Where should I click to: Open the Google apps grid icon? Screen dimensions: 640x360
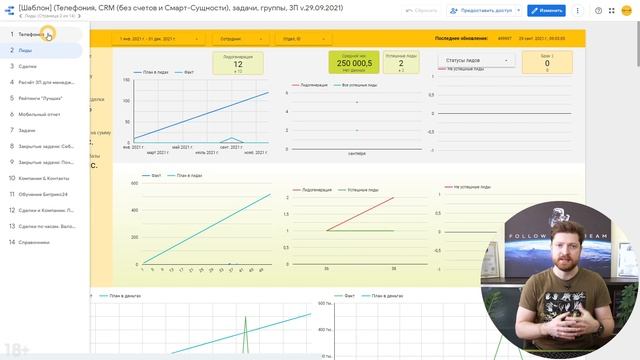pos(611,11)
